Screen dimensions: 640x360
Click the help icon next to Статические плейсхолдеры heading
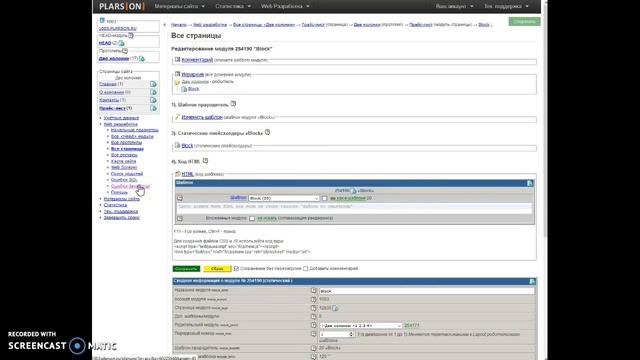tap(267, 133)
